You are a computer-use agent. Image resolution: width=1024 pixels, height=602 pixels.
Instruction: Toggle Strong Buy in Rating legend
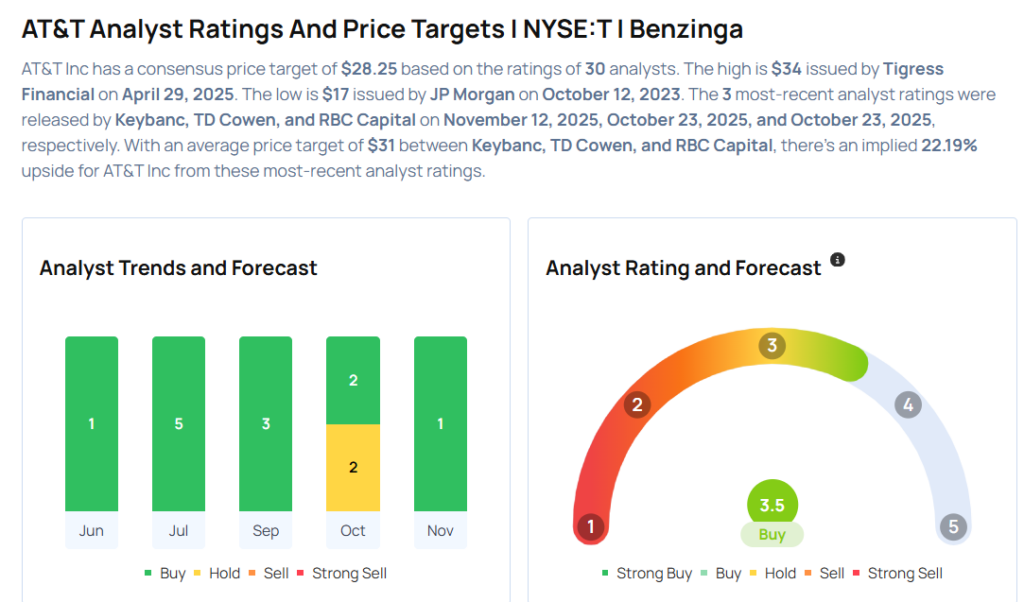tap(646, 573)
